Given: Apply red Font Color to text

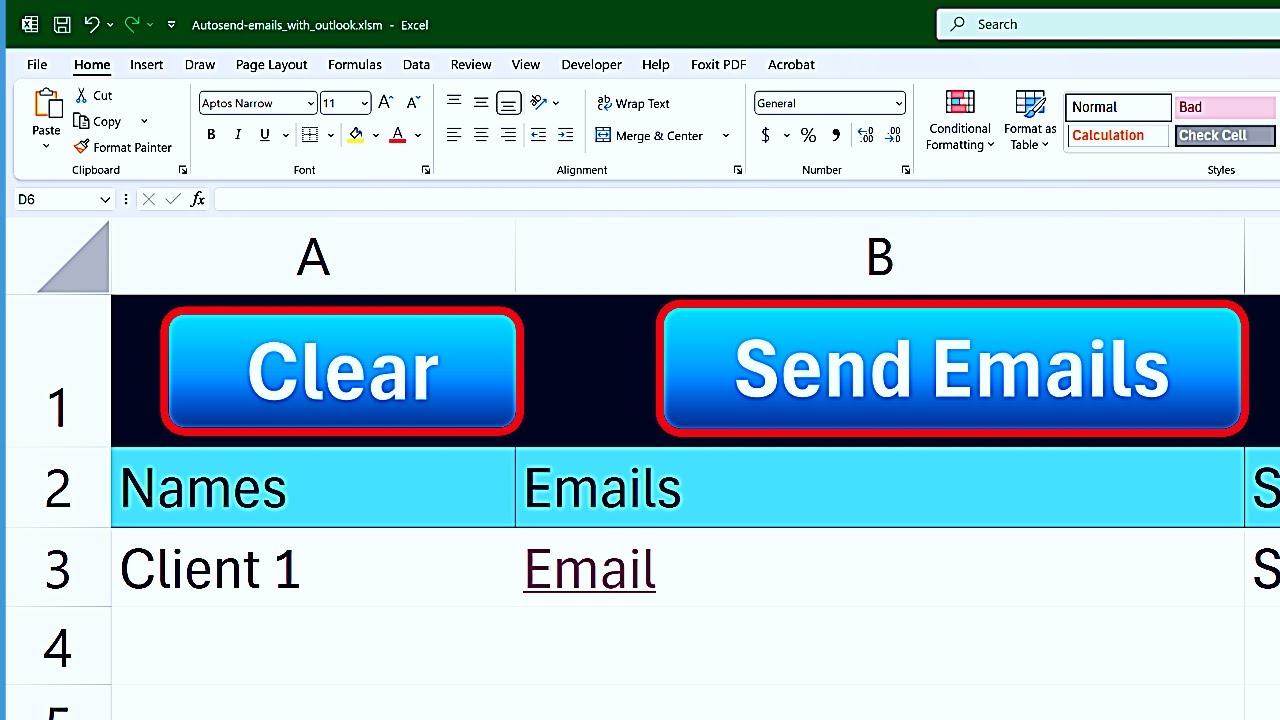Looking at the screenshot, I should [x=398, y=135].
